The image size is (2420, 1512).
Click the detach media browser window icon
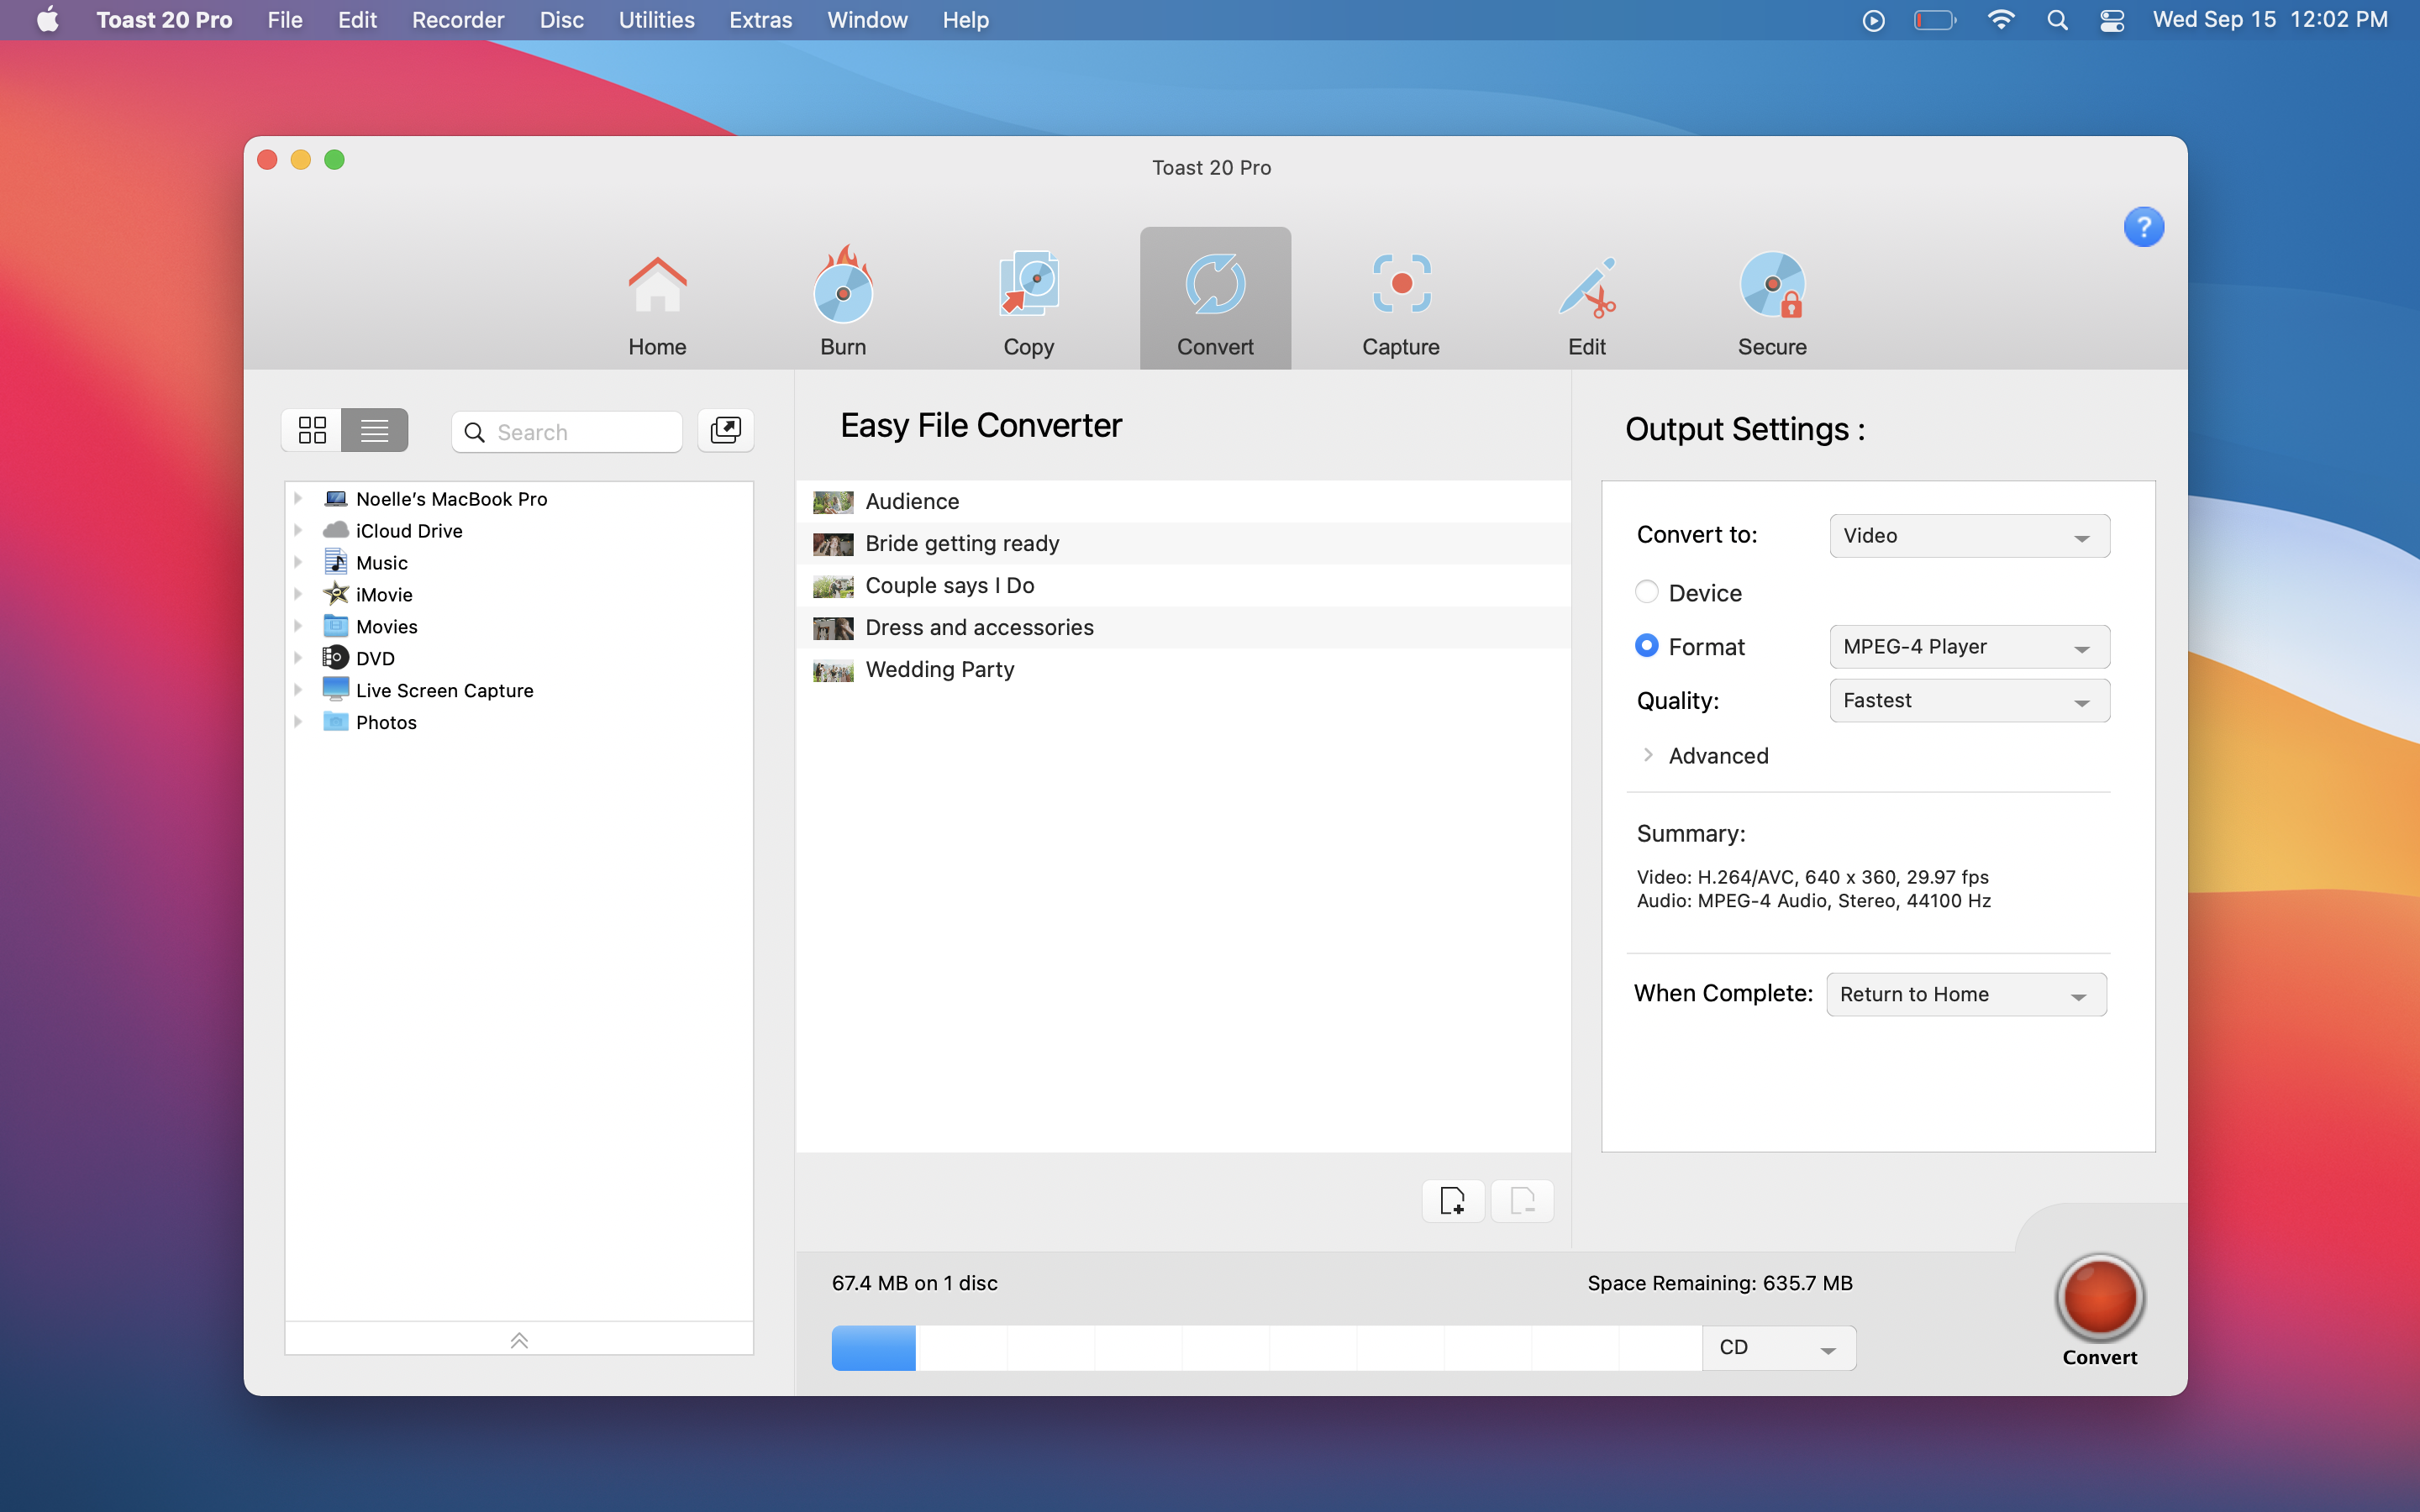[x=725, y=431]
